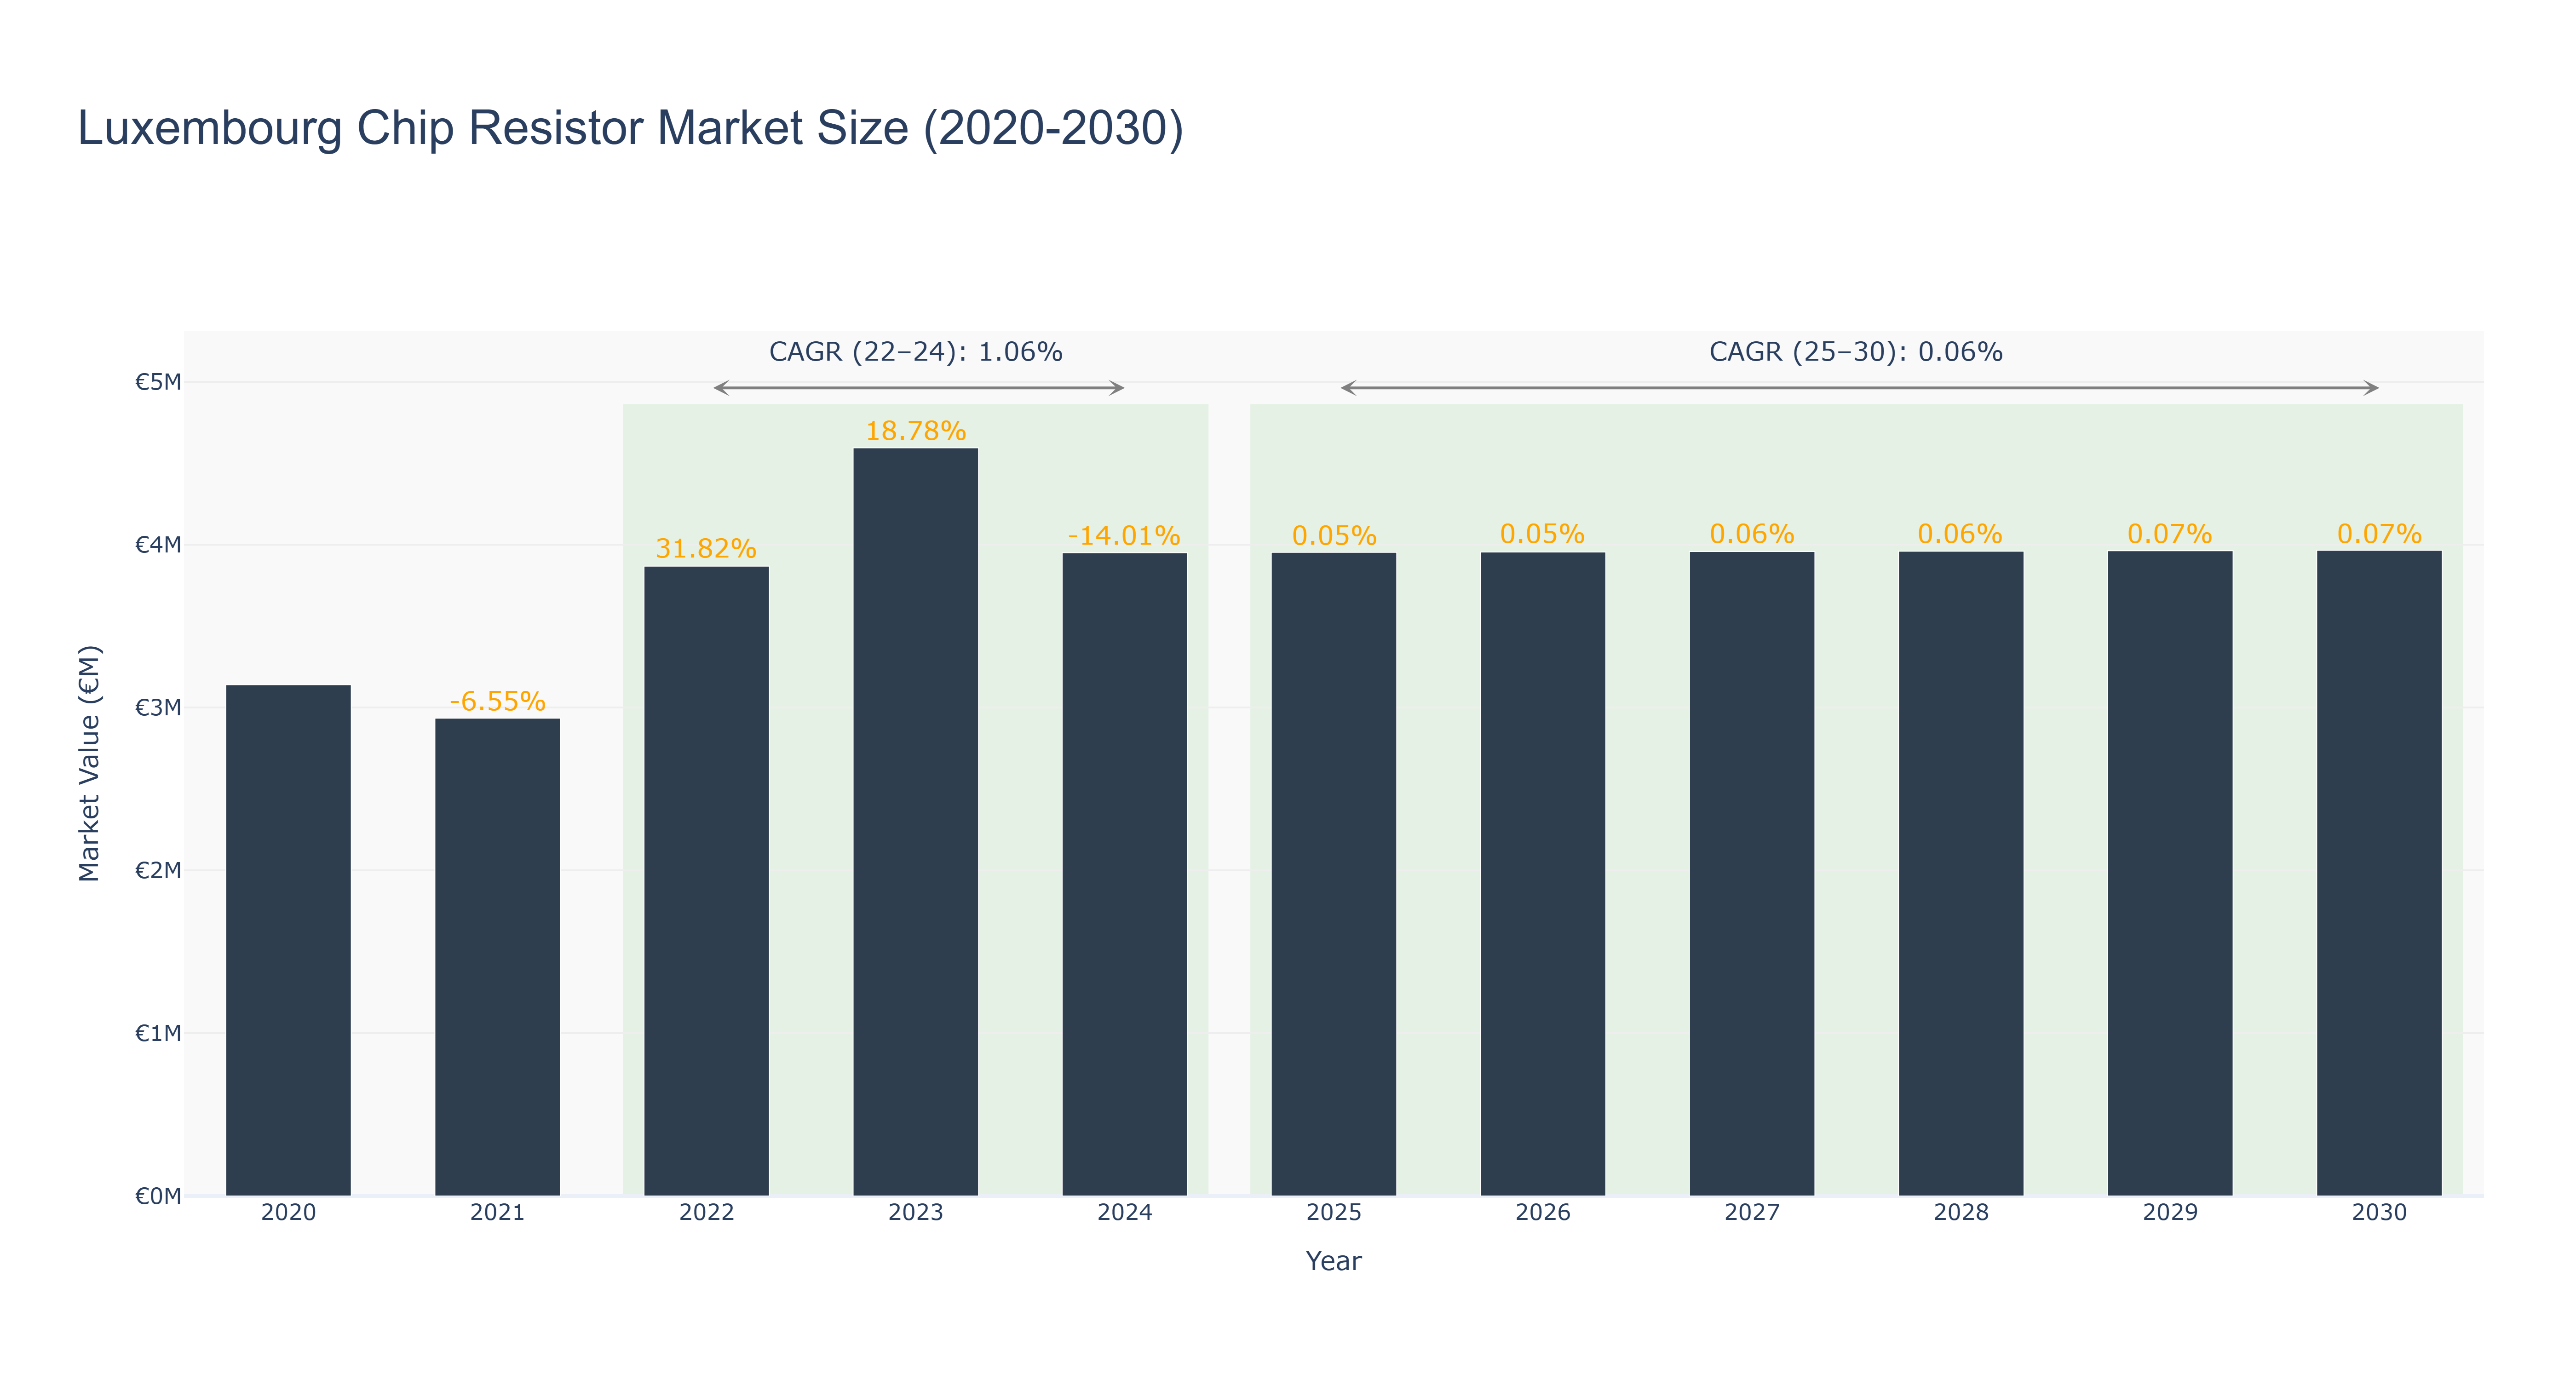
Task: Click the "2021" x-axis label
Action: [x=497, y=1213]
